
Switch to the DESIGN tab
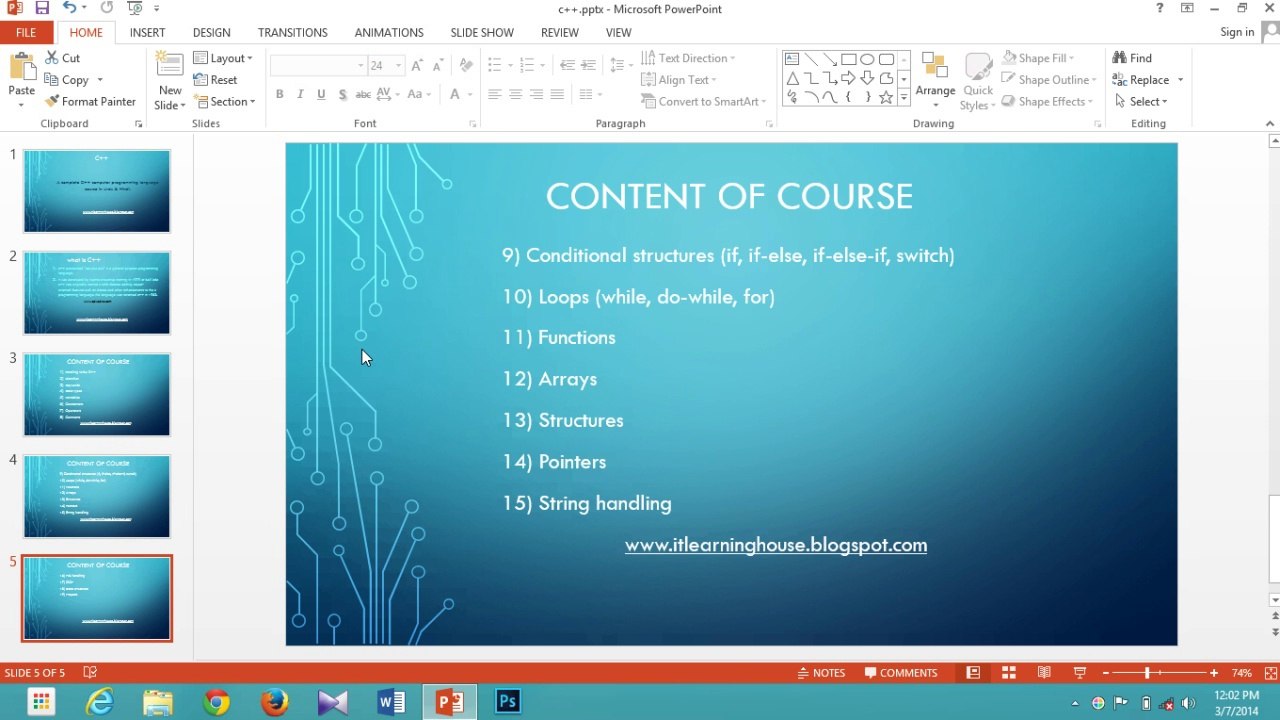click(211, 32)
